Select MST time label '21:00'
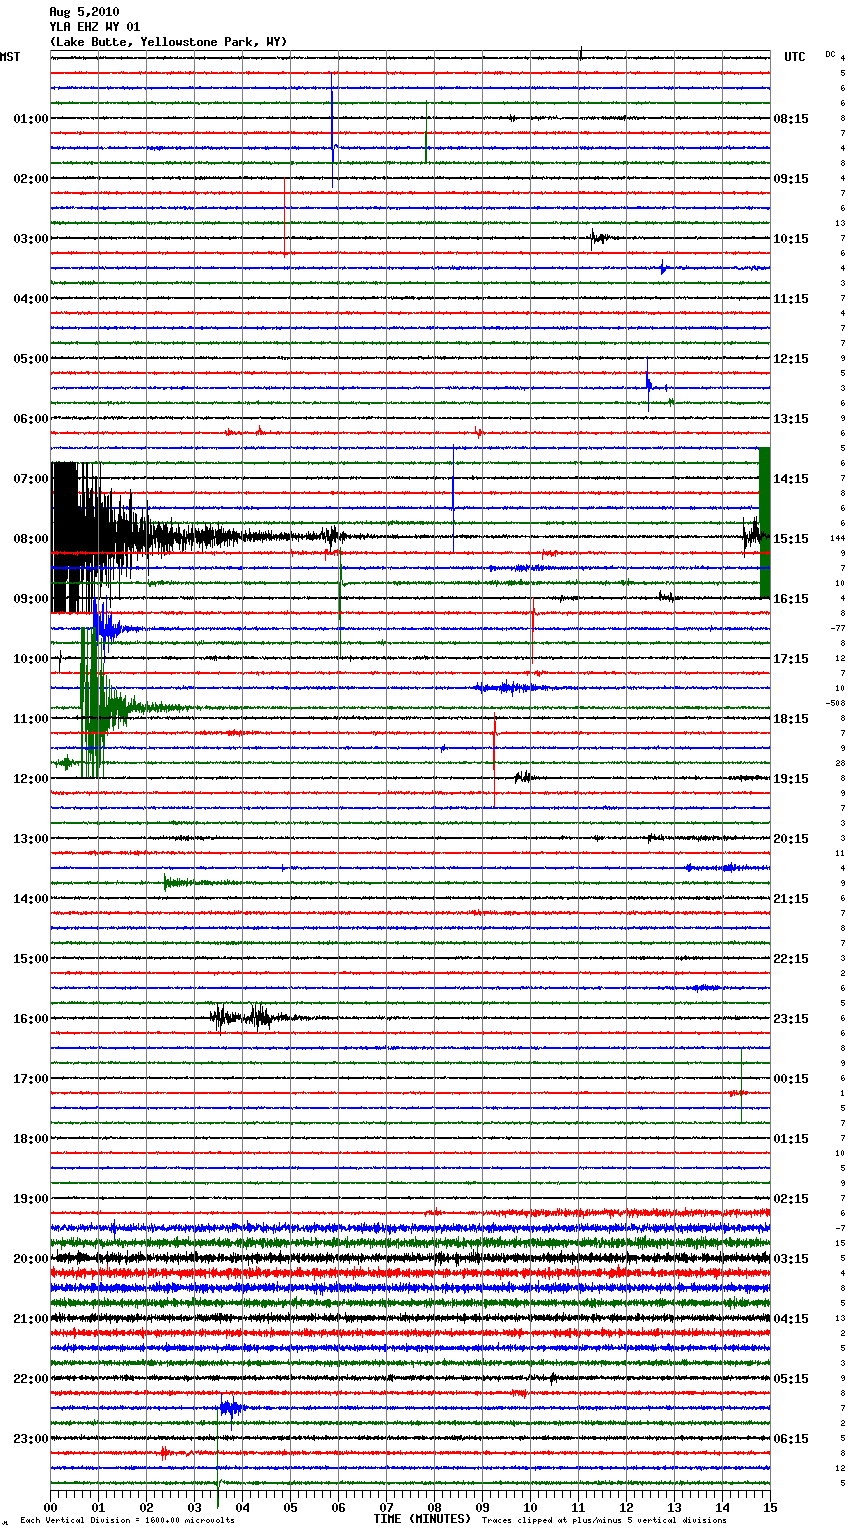The image size is (850, 1534). (x=31, y=1319)
